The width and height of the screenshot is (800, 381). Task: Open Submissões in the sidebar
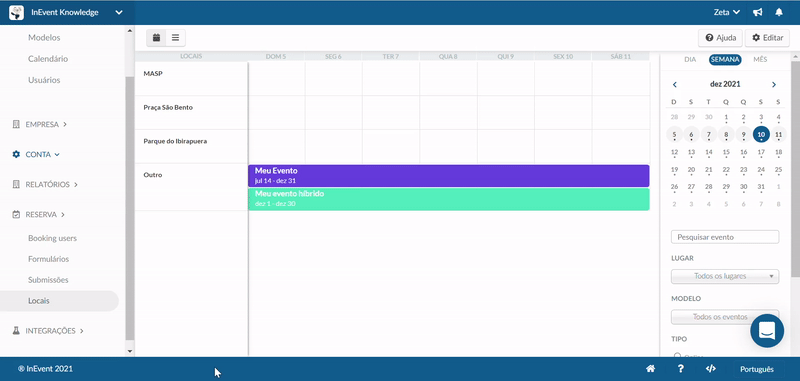click(x=48, y=280)
